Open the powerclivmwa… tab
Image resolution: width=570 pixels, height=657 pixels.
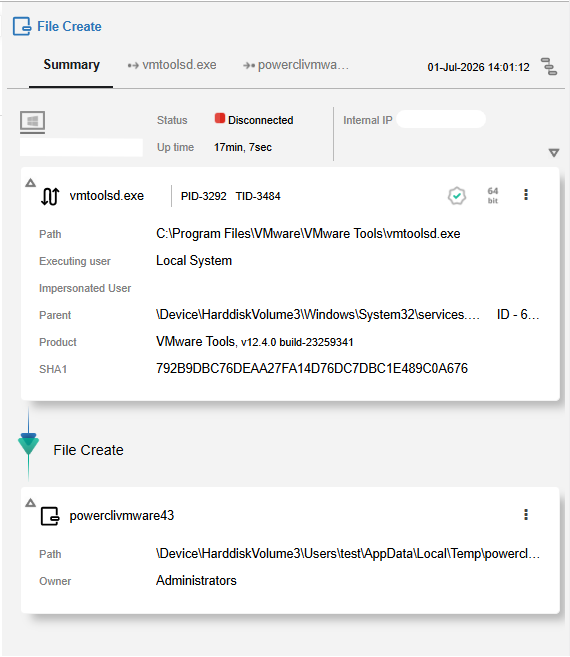click(296, 65)
